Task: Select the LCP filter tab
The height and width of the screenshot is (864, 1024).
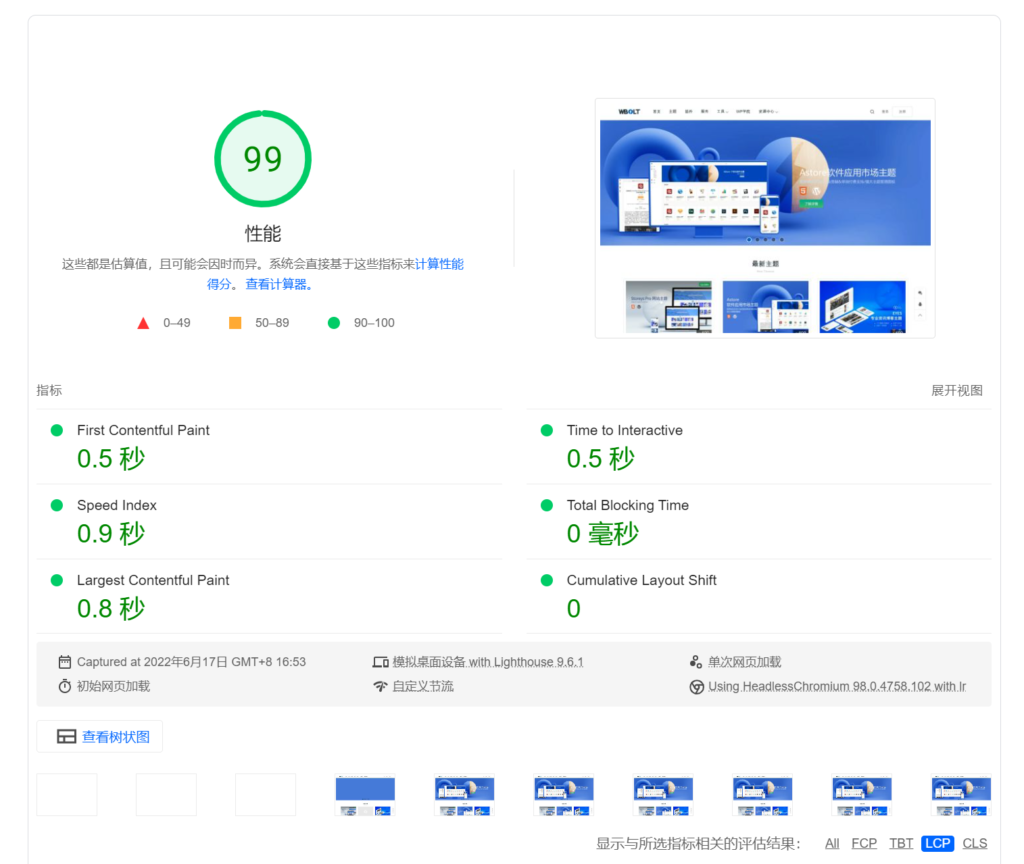Action: (938, 843)
